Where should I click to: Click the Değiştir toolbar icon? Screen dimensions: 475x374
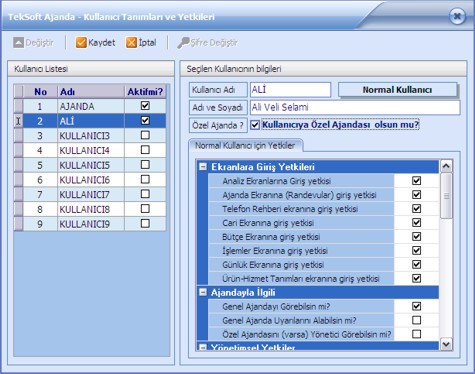[x=19, y=43]
